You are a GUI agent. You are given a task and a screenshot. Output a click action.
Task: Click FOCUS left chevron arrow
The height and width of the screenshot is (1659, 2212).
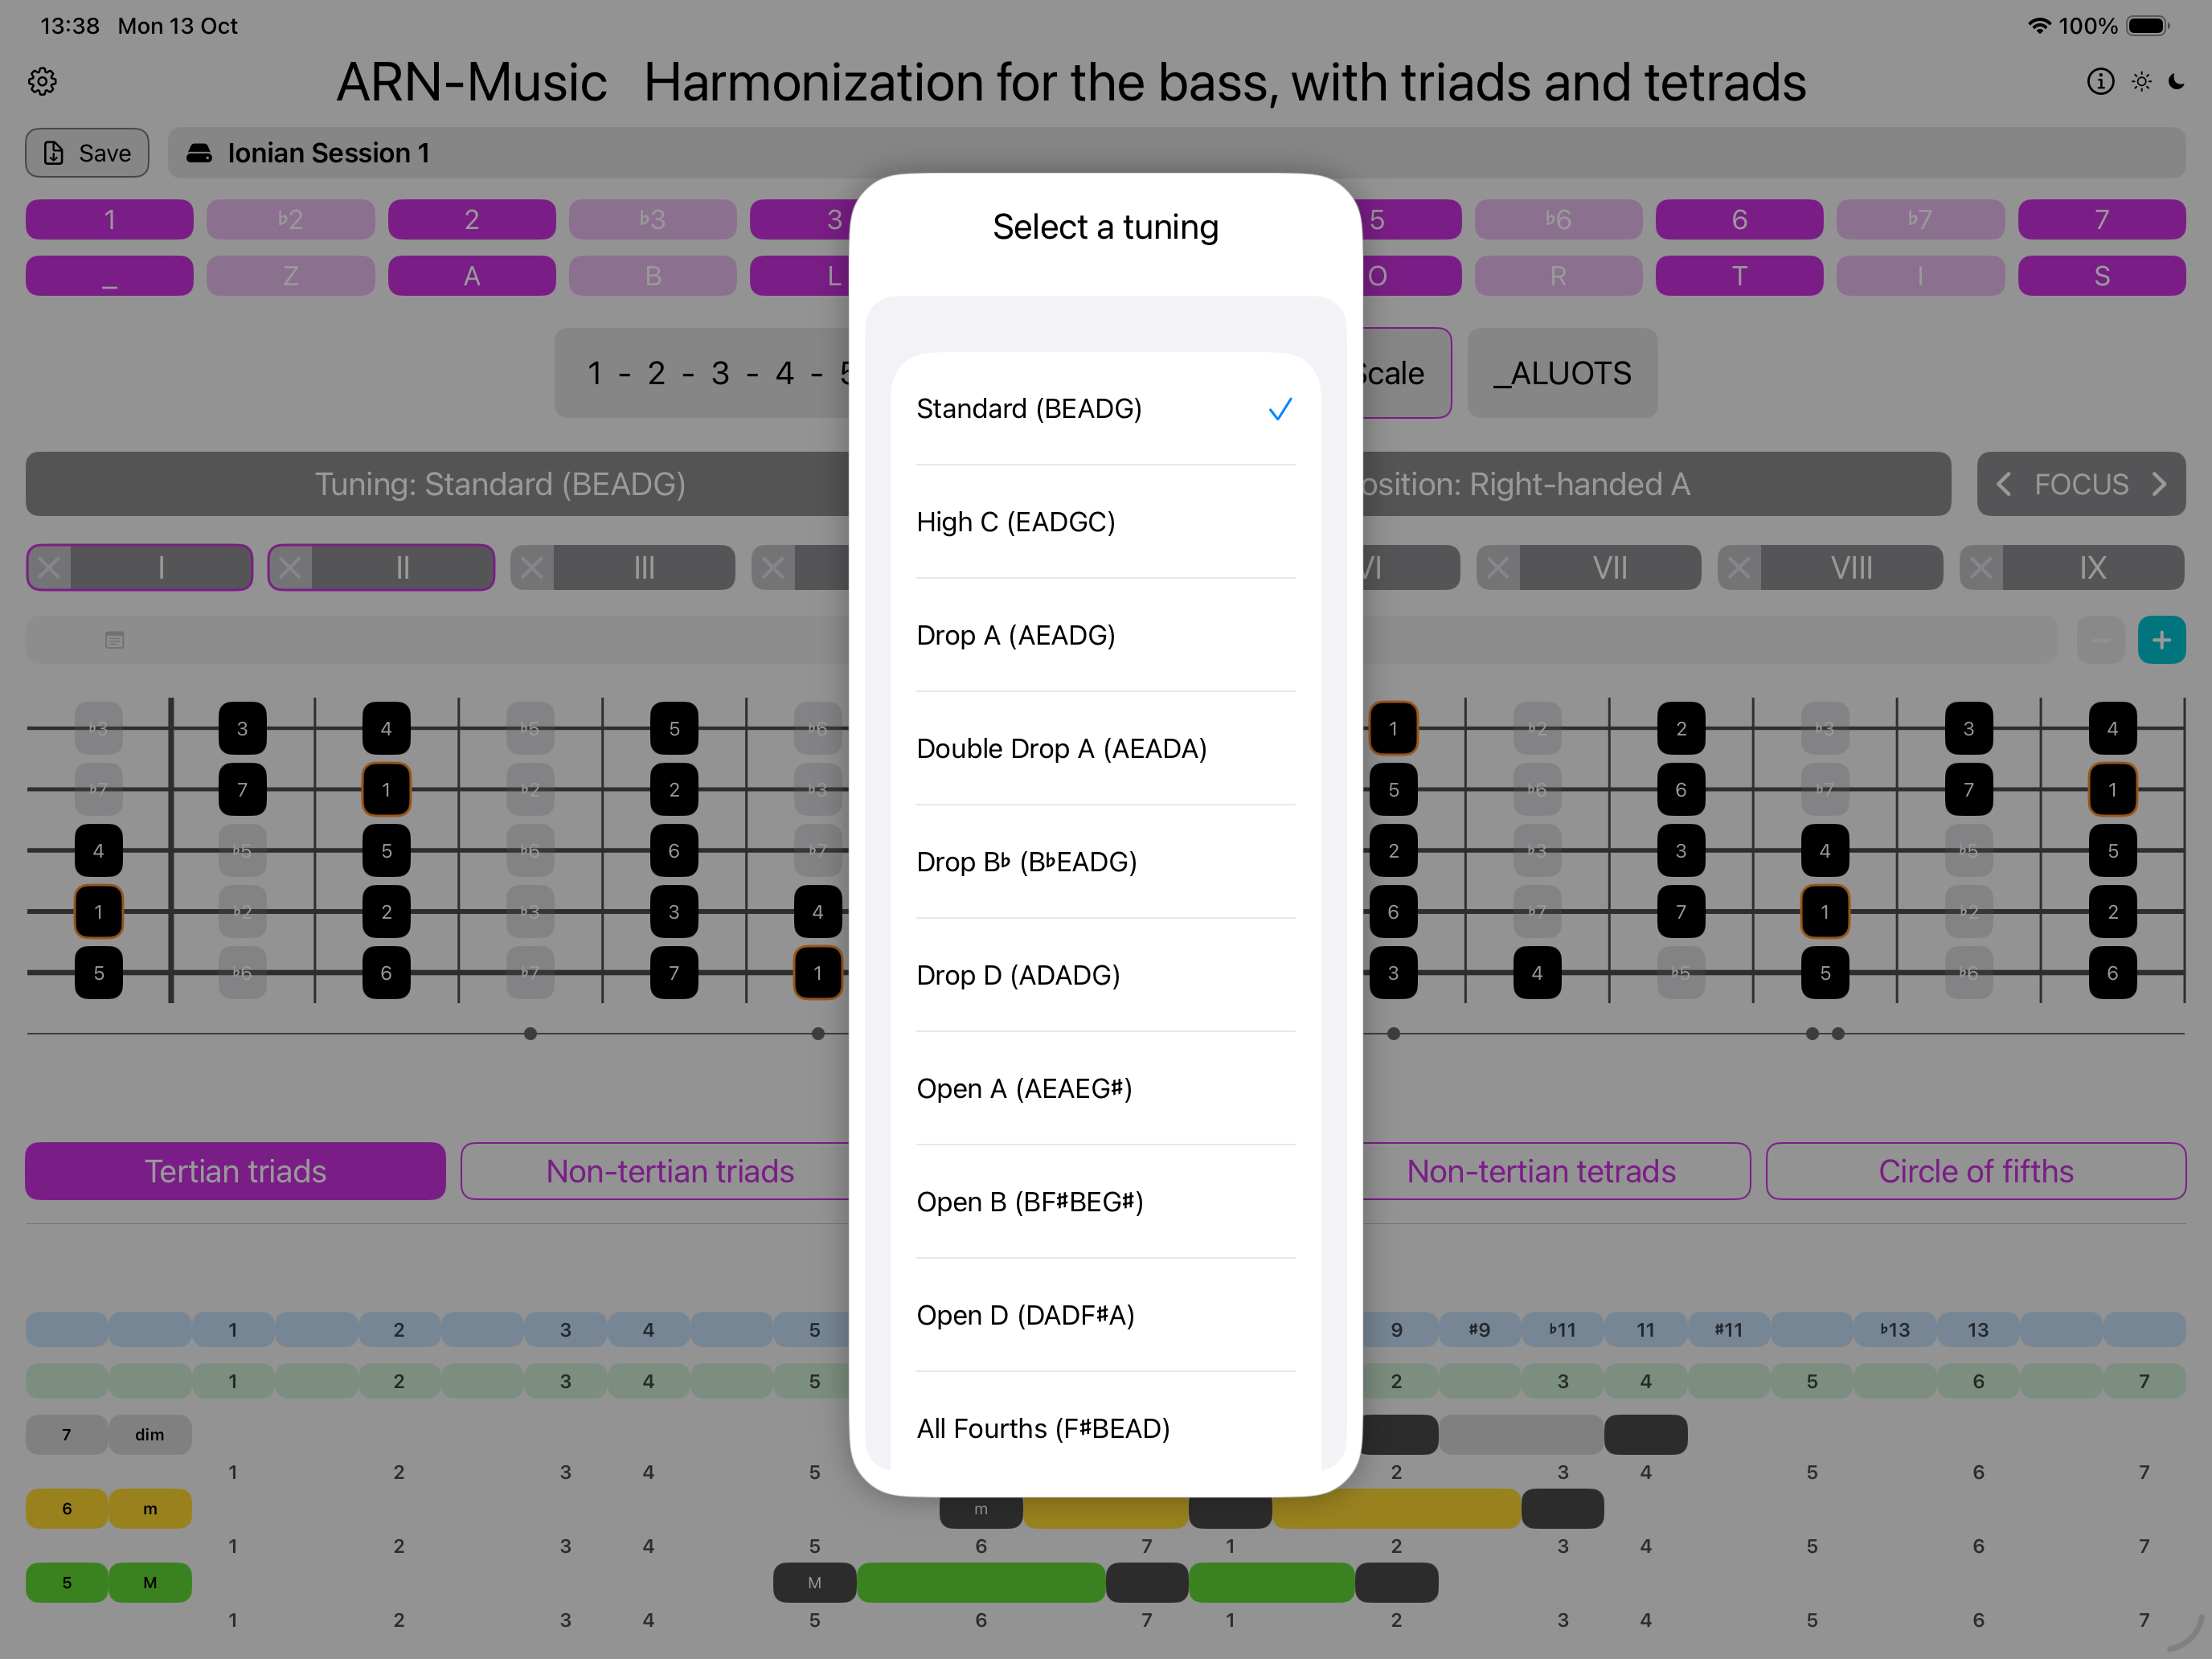coord(2004,484)
